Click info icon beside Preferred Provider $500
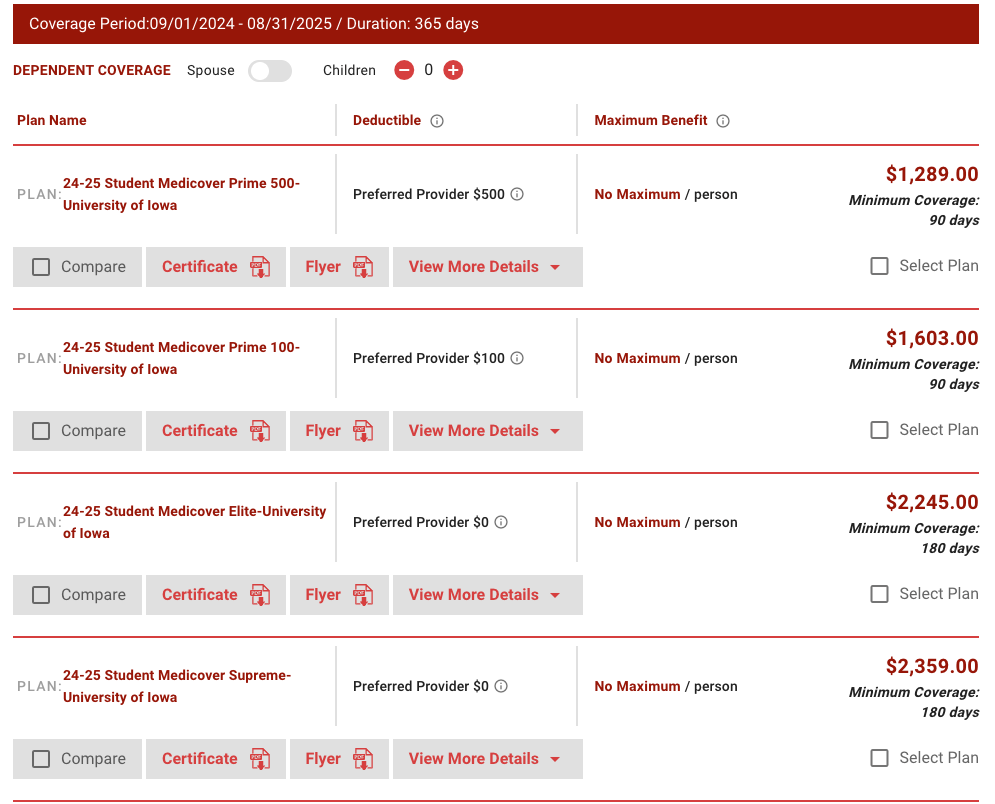Viewport: 995px width, 804px height. pos(517,194)
